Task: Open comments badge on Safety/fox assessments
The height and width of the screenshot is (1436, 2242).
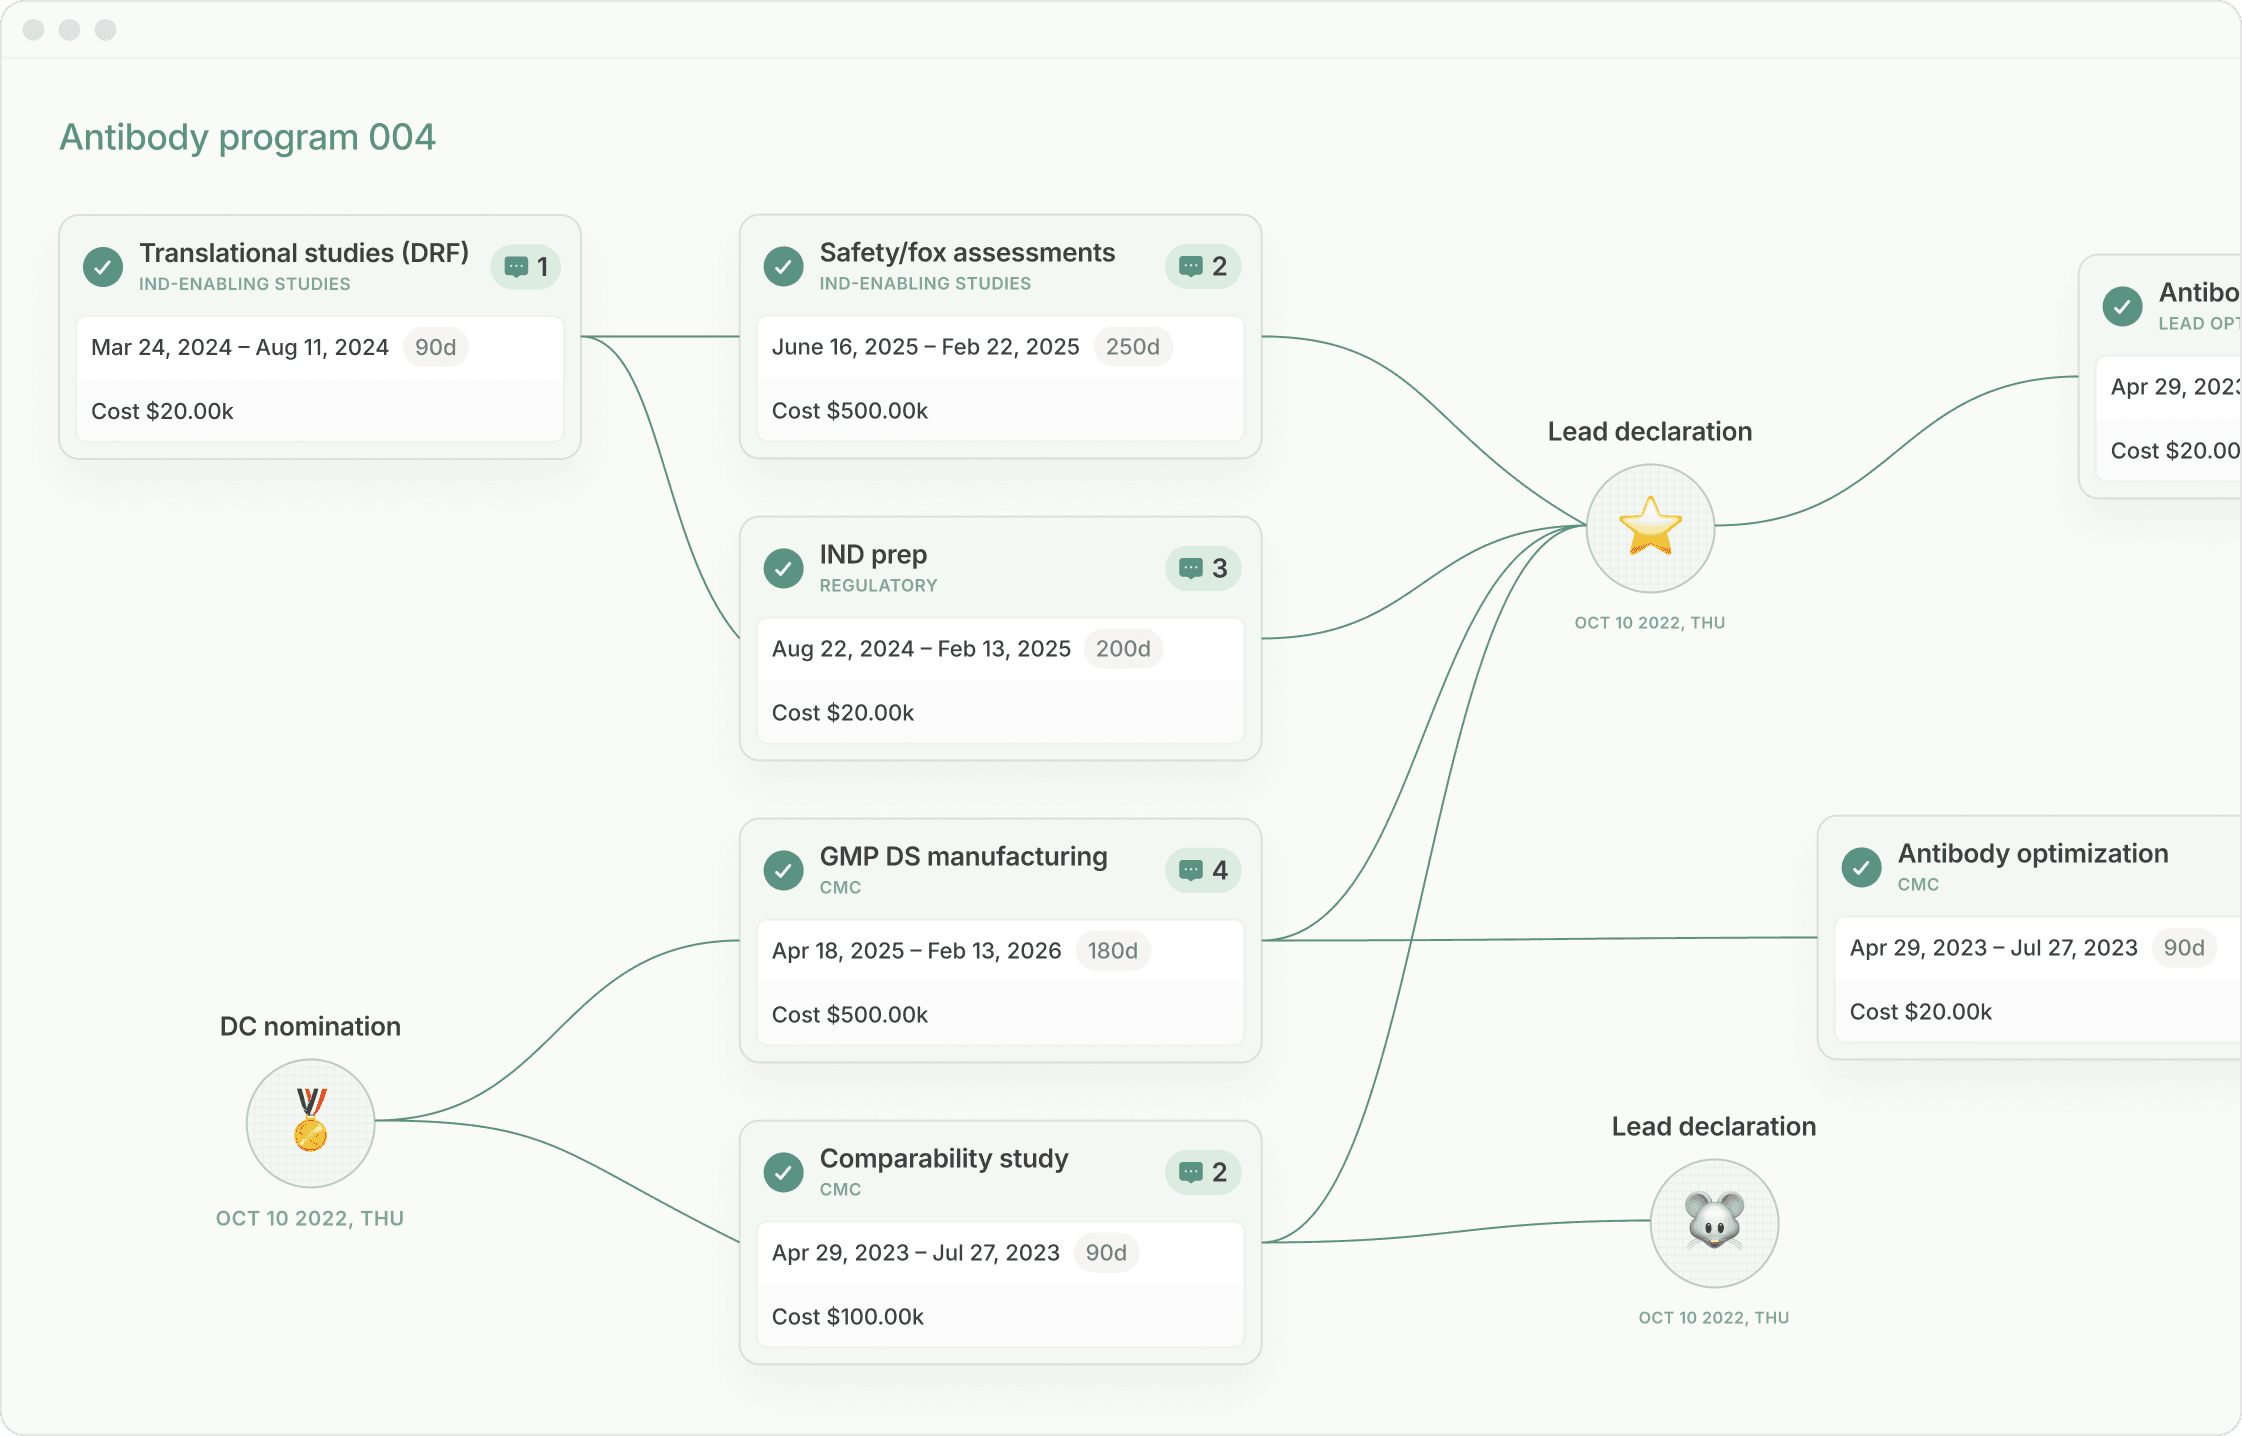Action: pos(1203,267)
